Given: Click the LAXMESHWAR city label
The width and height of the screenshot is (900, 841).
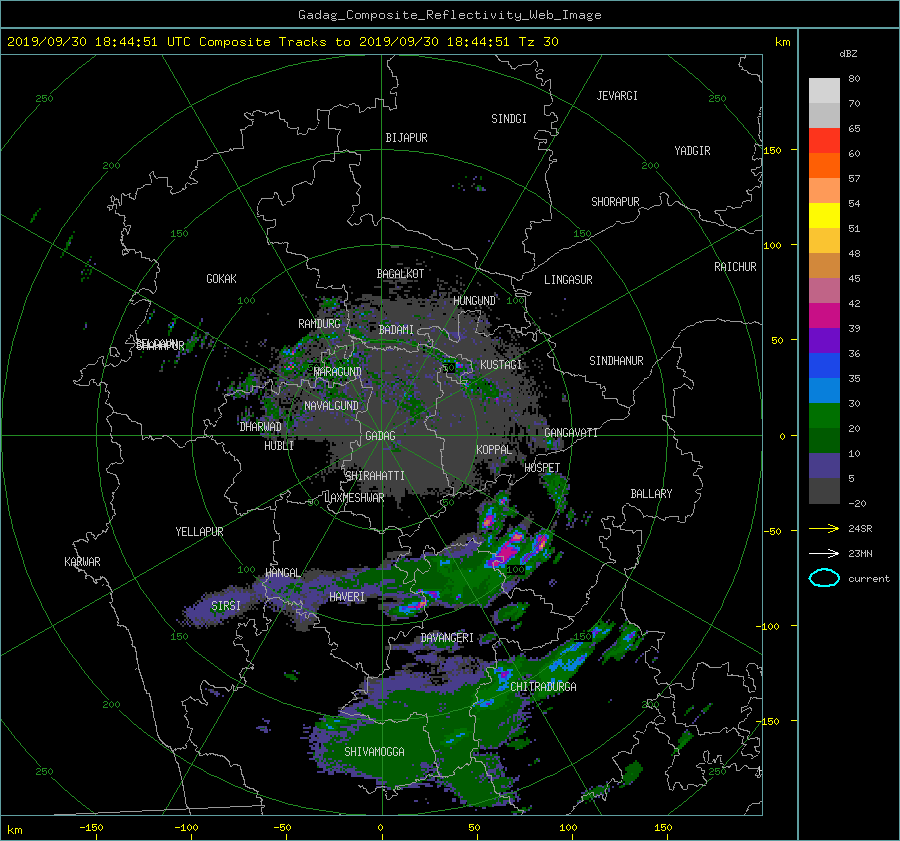Looking at the screenshot, I should tap(354, 498).
